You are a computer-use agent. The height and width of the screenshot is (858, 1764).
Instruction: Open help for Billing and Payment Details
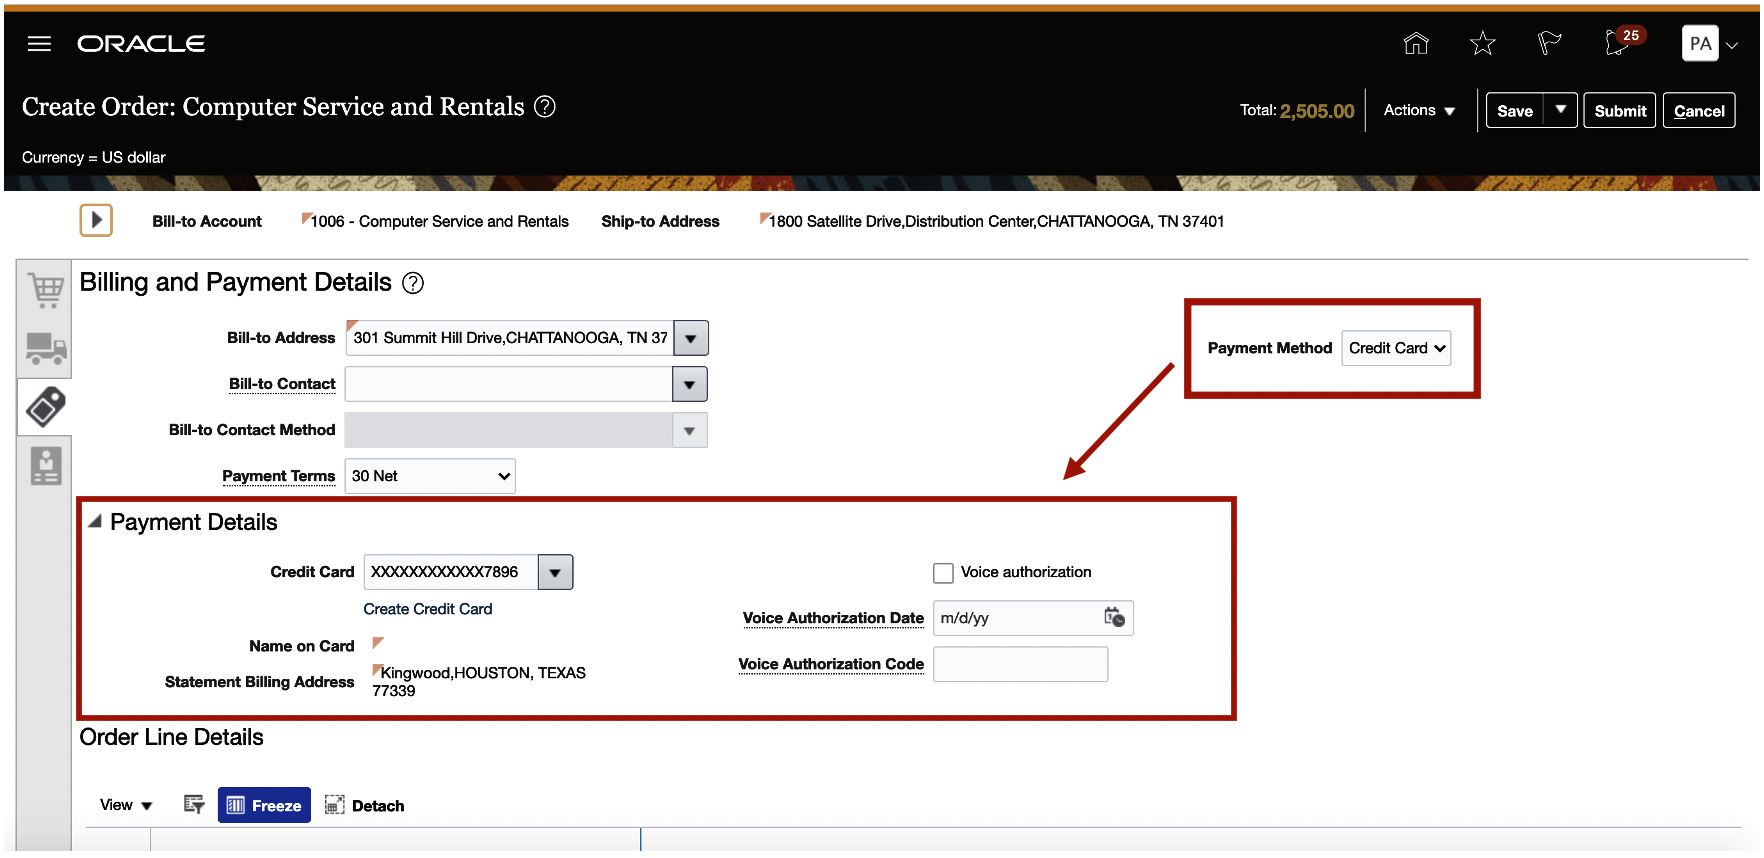(x=413, y=283)
